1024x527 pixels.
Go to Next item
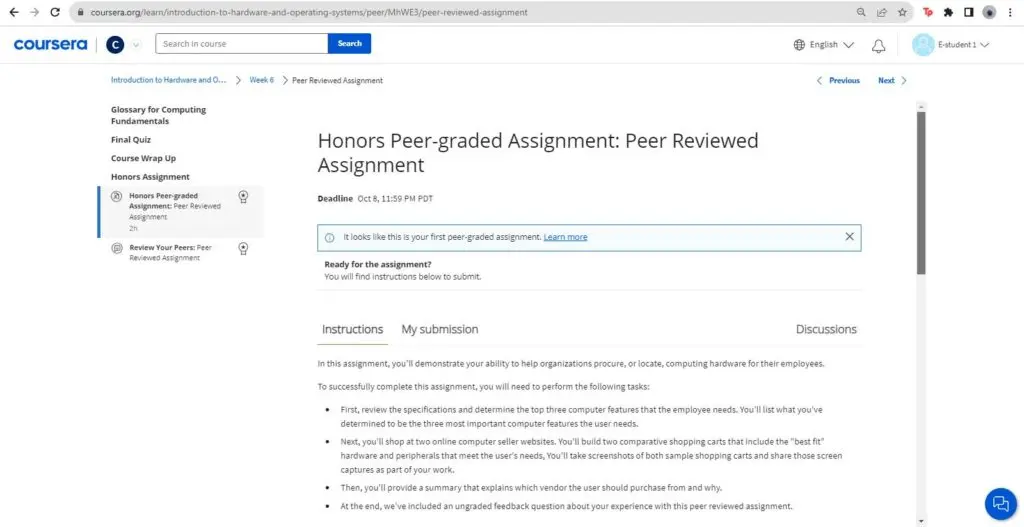[886, 80]
